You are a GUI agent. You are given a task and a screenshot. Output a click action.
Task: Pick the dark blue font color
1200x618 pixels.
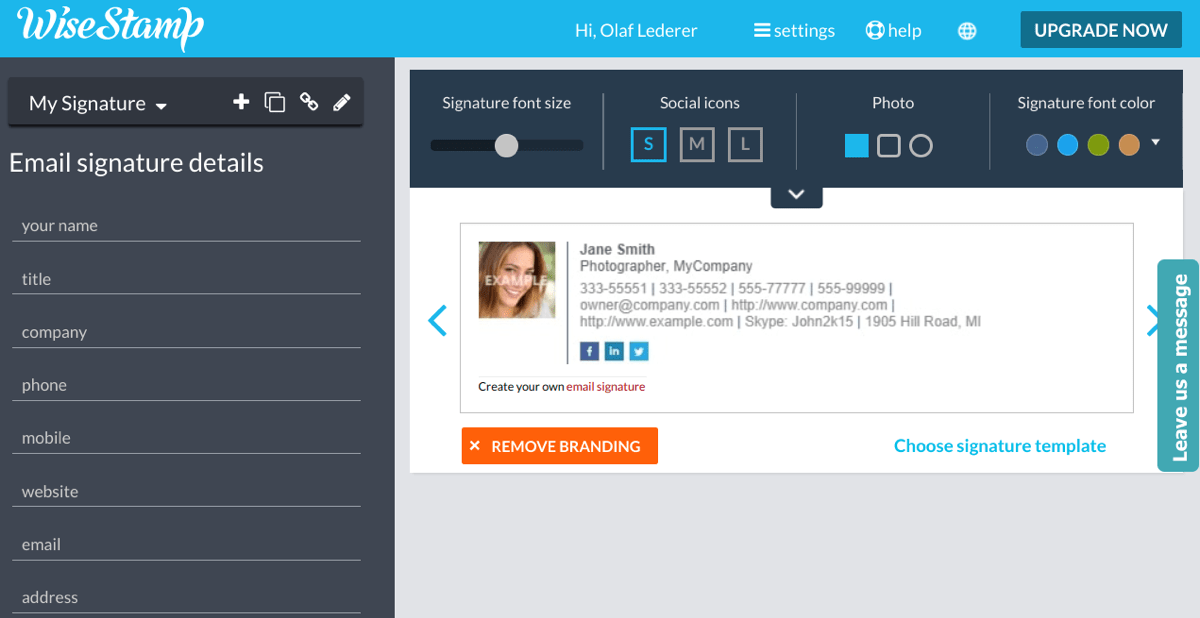pyautogui.click(x=1037, y=145)
